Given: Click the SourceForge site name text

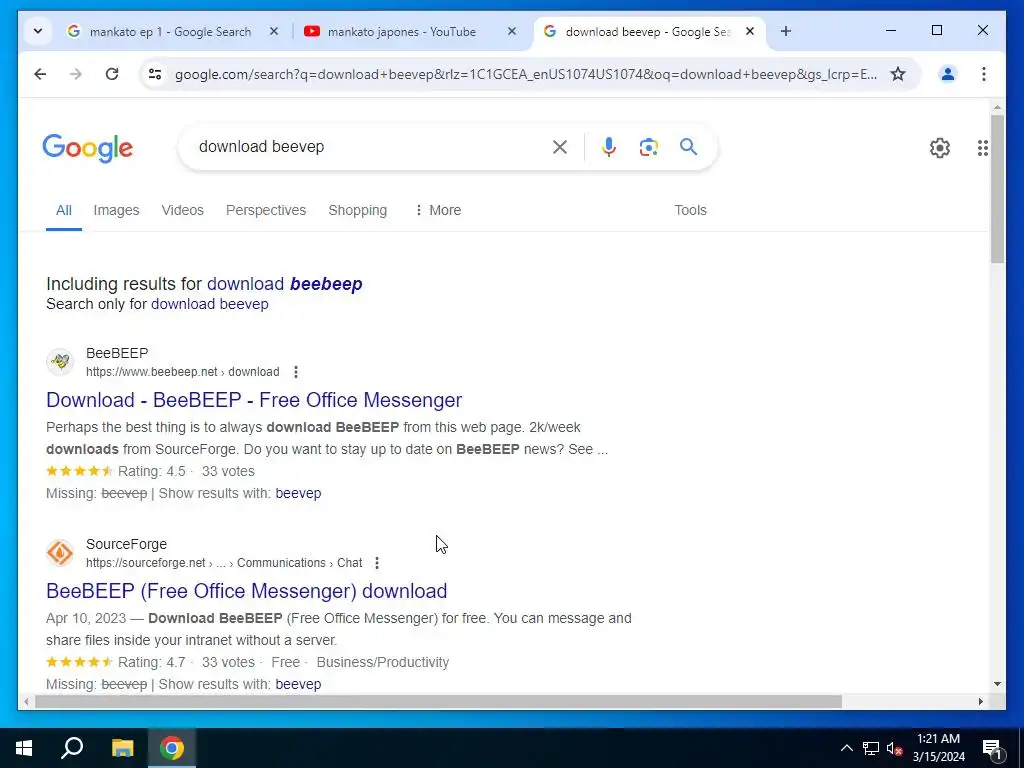Looking at the screenshot, I should [126, 545].
